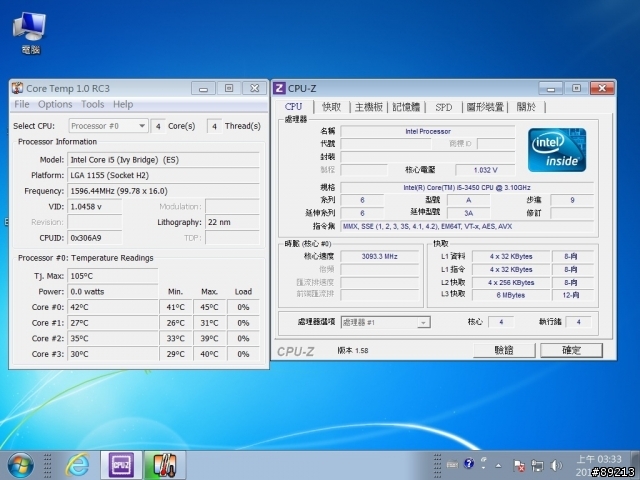This screenshot has height=480, width=640.
Task: Switch to the 關於 (About) tab
Action: (x=526, y=107)
